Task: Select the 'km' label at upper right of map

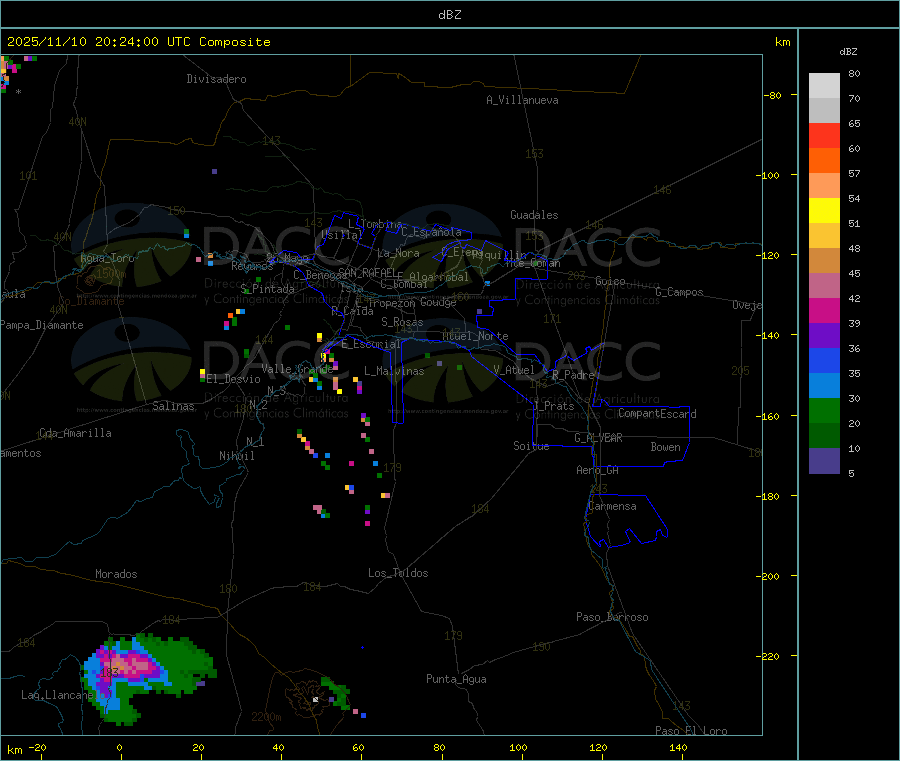Action: (x=782, y=42)
